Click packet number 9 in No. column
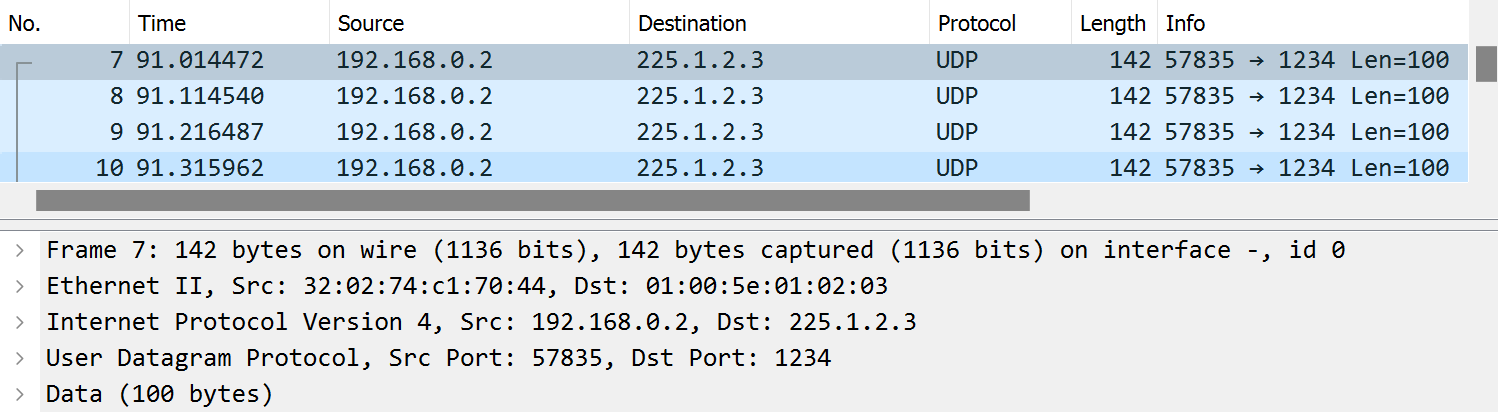 116,132
